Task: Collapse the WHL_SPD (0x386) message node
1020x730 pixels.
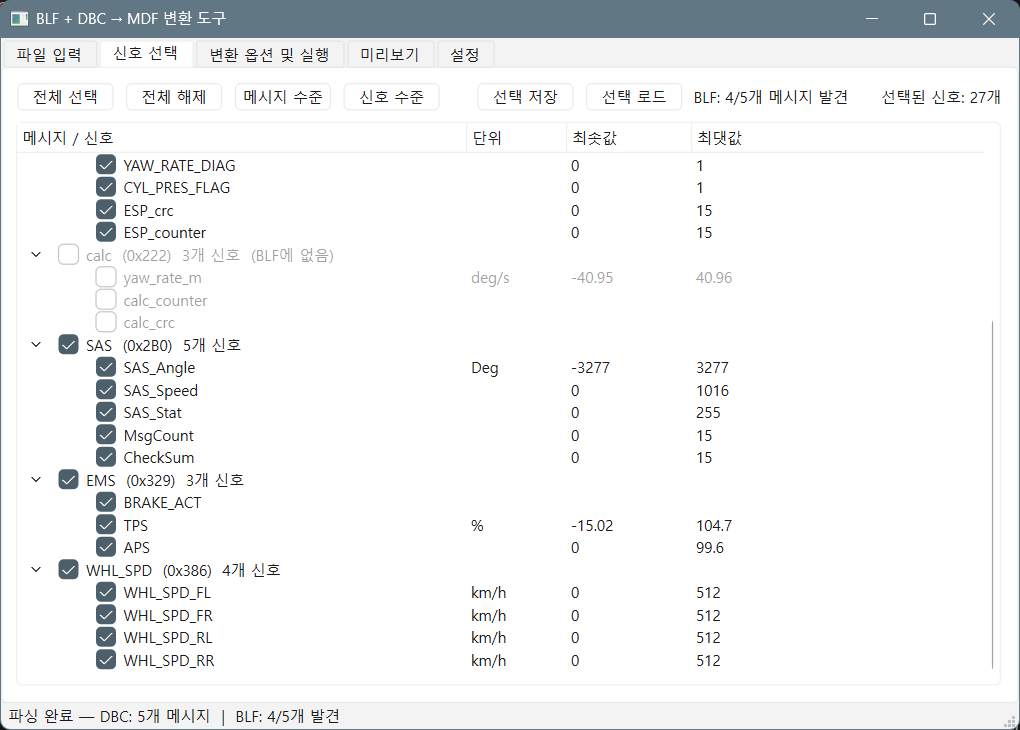Action: [x=36, y=570]
